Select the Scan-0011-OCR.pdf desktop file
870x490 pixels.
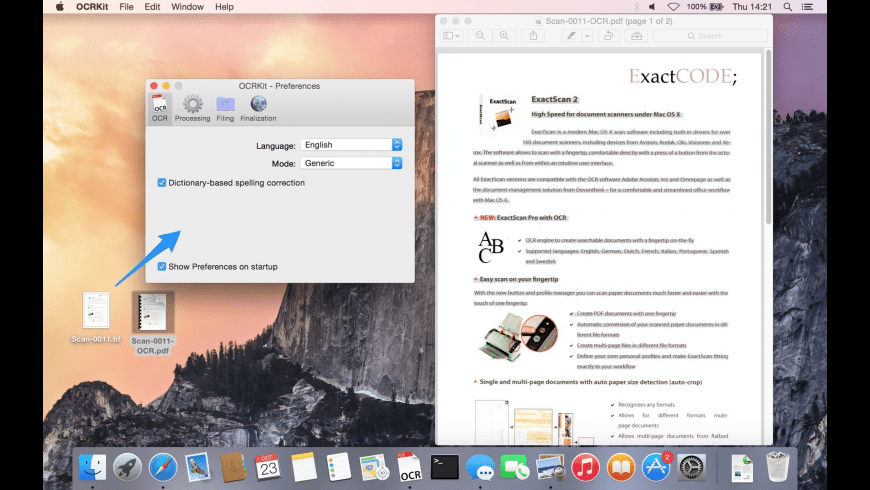tap(153, 323)
